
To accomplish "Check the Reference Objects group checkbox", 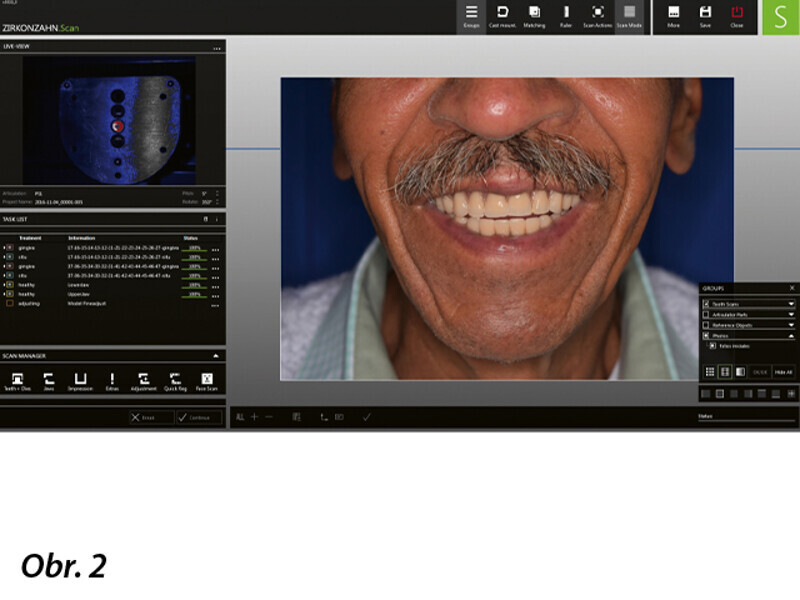I will click(x=706, y=325).
